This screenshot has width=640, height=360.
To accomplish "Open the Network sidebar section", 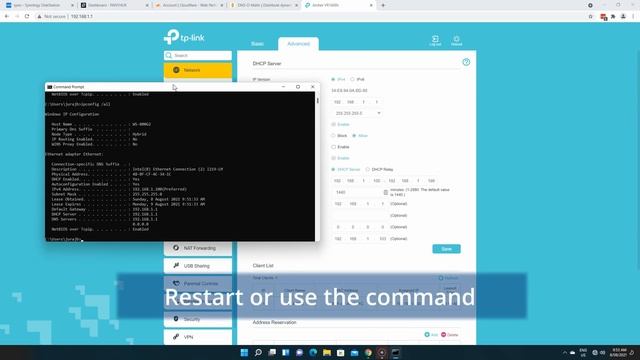I will [198, 70].
